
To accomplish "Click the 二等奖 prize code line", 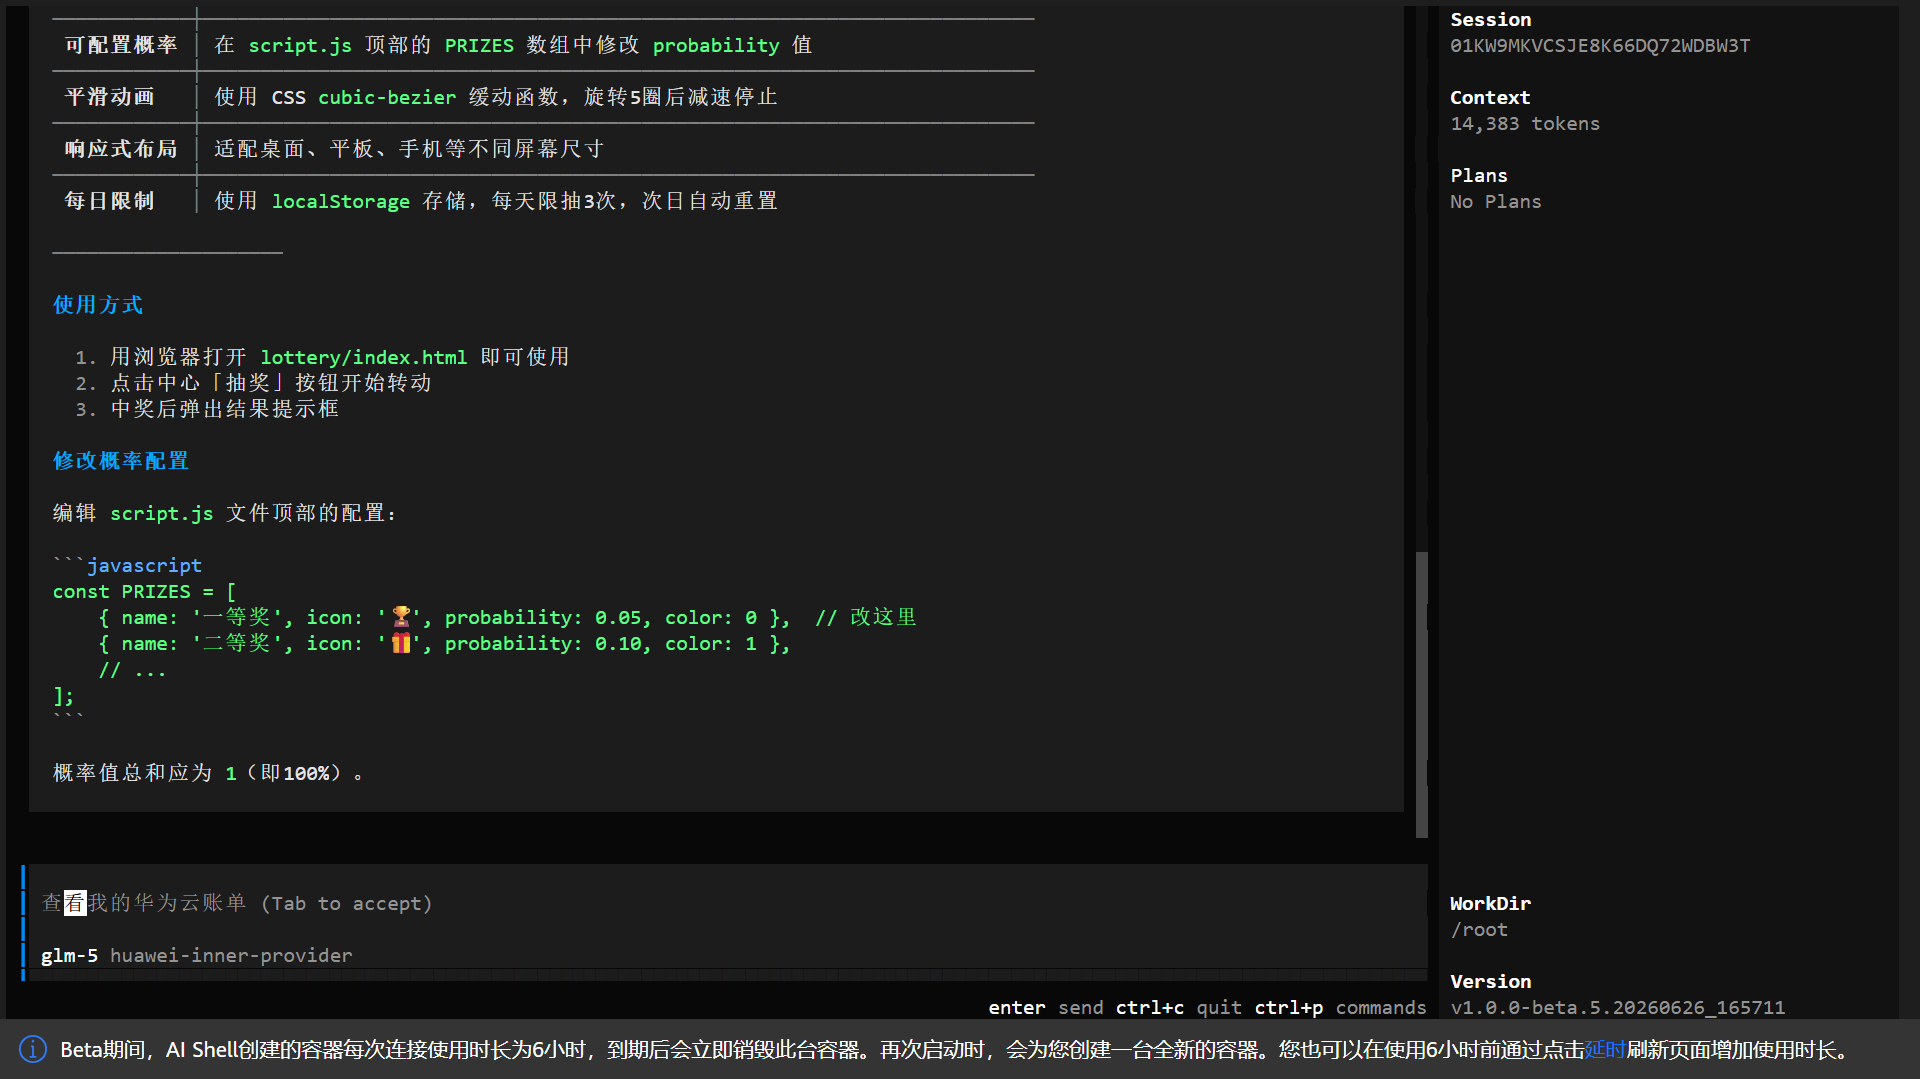I will (x=444, y=643).
